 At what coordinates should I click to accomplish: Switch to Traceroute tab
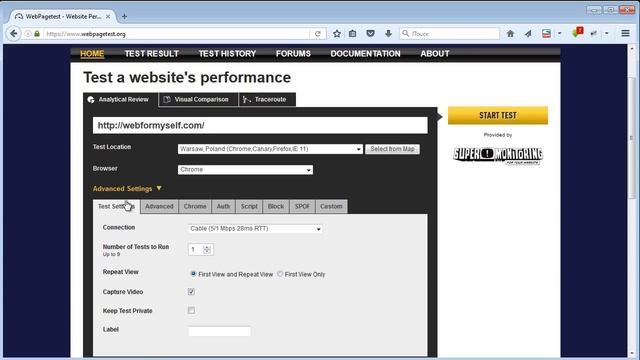point(267,100)
